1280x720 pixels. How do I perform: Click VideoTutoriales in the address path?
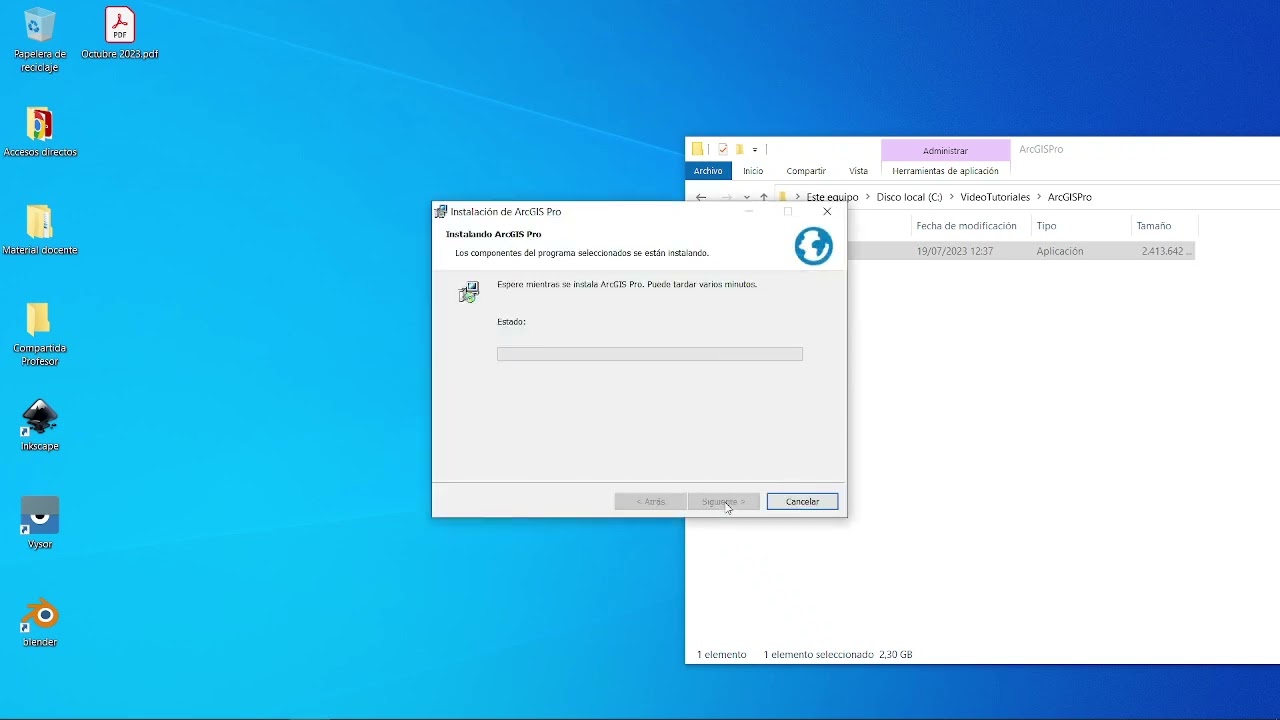click(x=995, y=197)
